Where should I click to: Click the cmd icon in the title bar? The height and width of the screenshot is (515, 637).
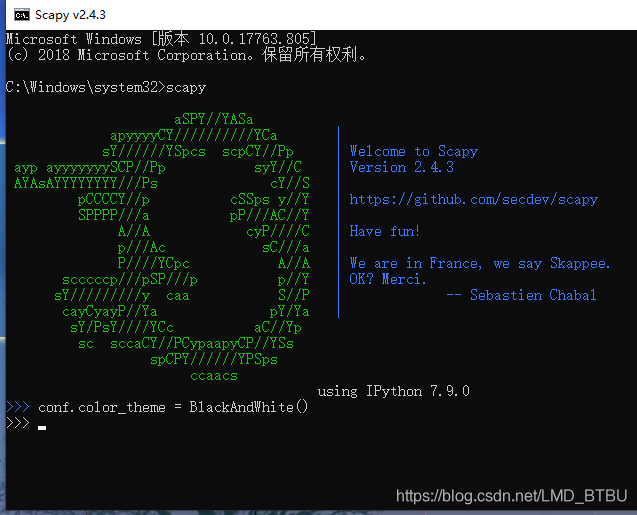click(x=22, y=15)
